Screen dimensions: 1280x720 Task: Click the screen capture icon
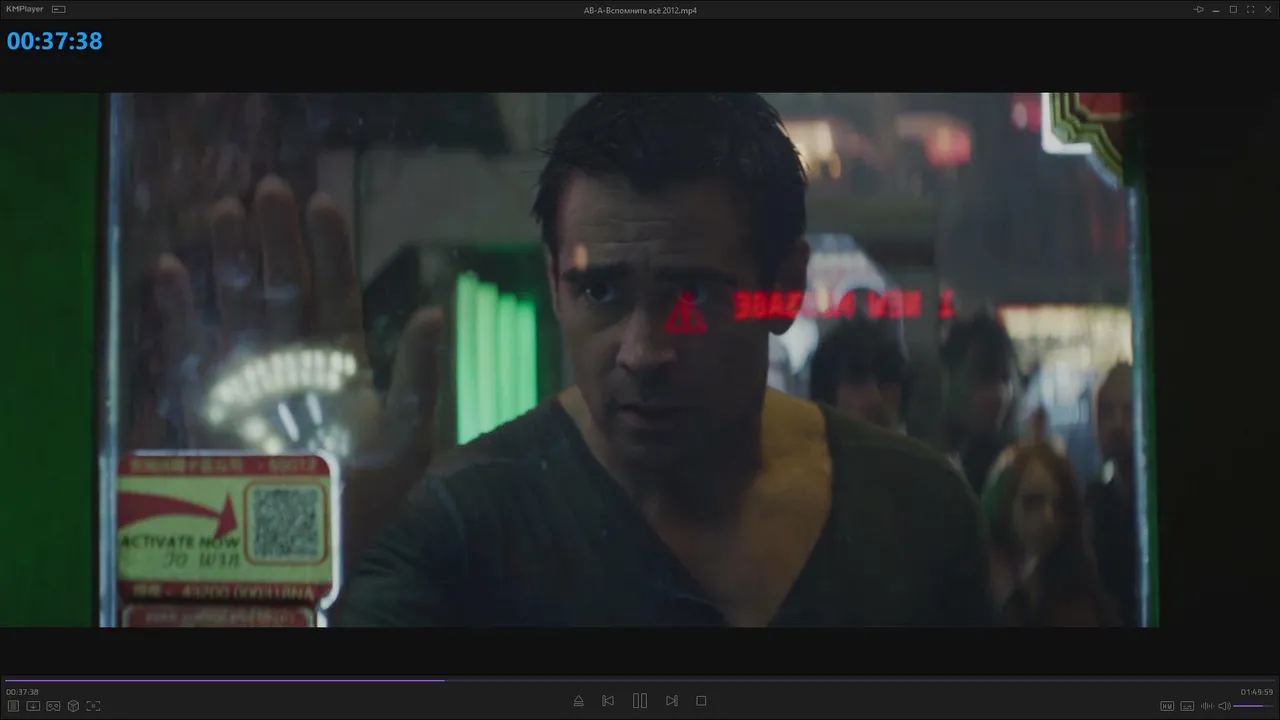tap(93, 706)
